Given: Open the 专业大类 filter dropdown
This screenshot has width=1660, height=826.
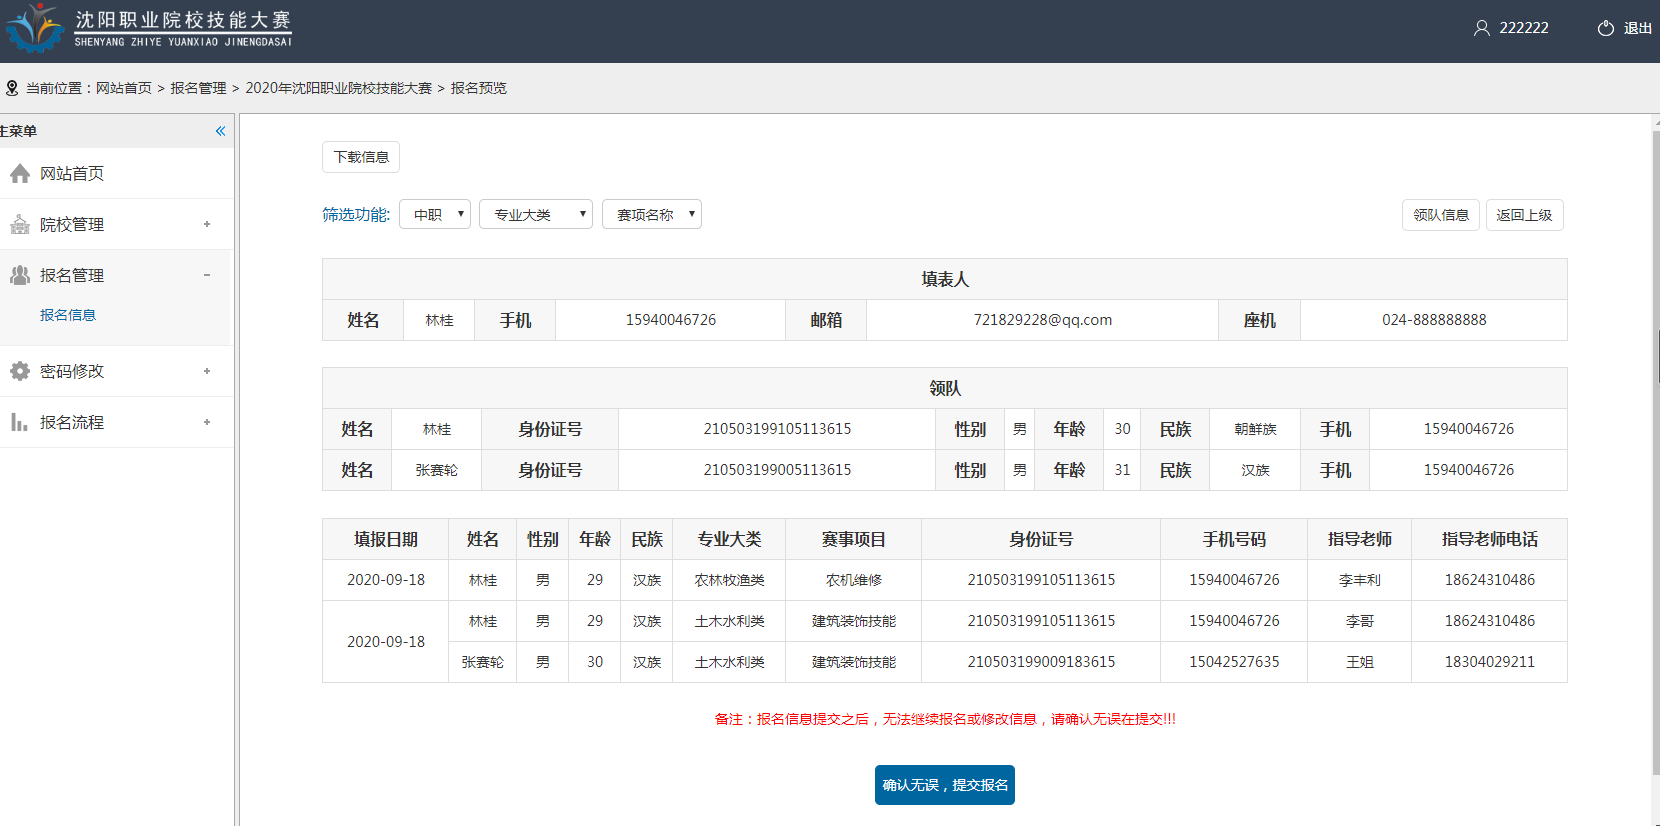Looking at the screenshot, I should [536, 214].
